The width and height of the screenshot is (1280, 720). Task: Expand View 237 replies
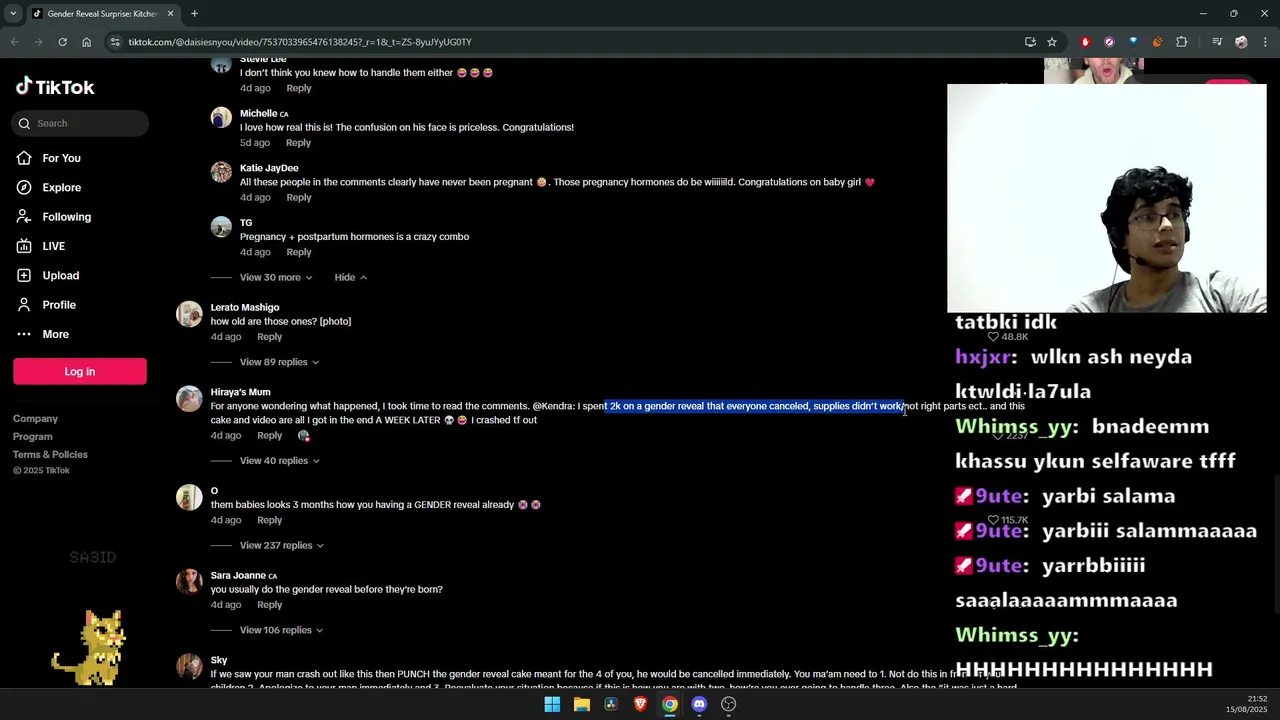click(x=282, y=545)
